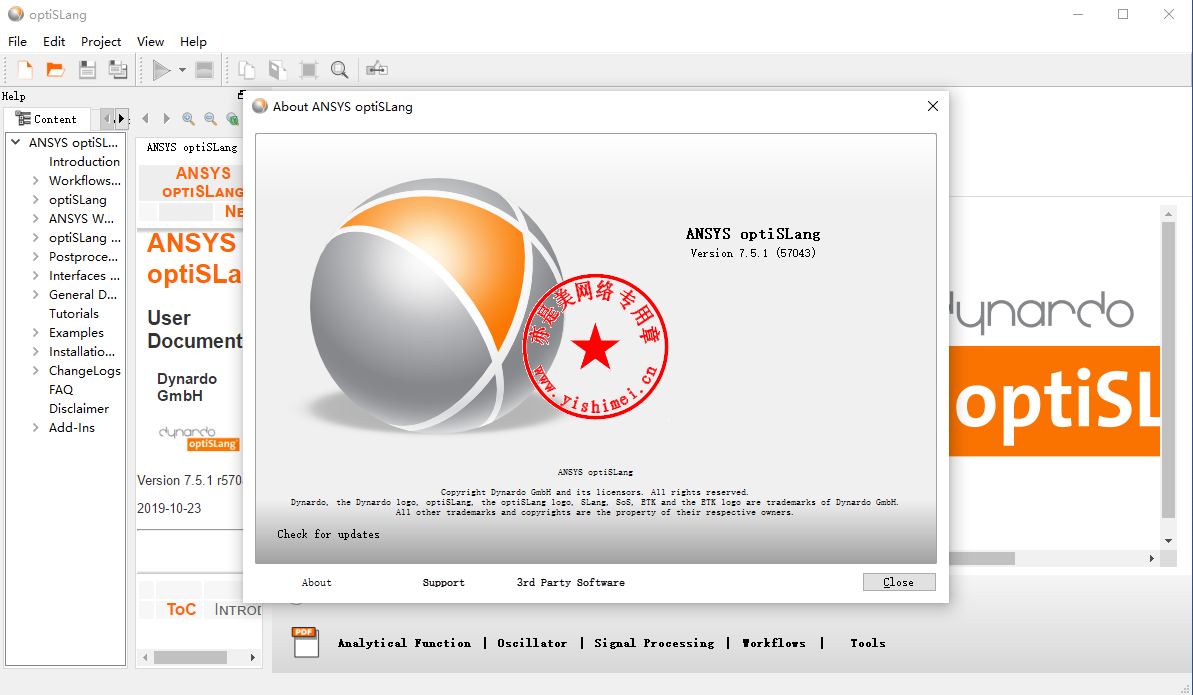This screenshot has width=1193, height=695.
Task: Select Tutorials in the help tree
Action: pyautogui.click(x=74, y=314)
